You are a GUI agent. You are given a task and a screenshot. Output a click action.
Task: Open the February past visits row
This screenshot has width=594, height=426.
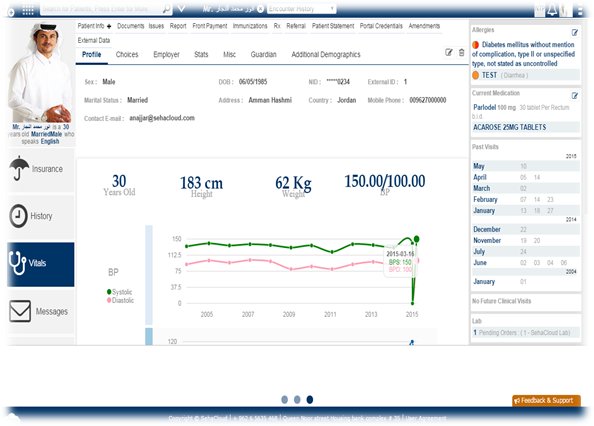pyautogui.click(x=525, y=200)
